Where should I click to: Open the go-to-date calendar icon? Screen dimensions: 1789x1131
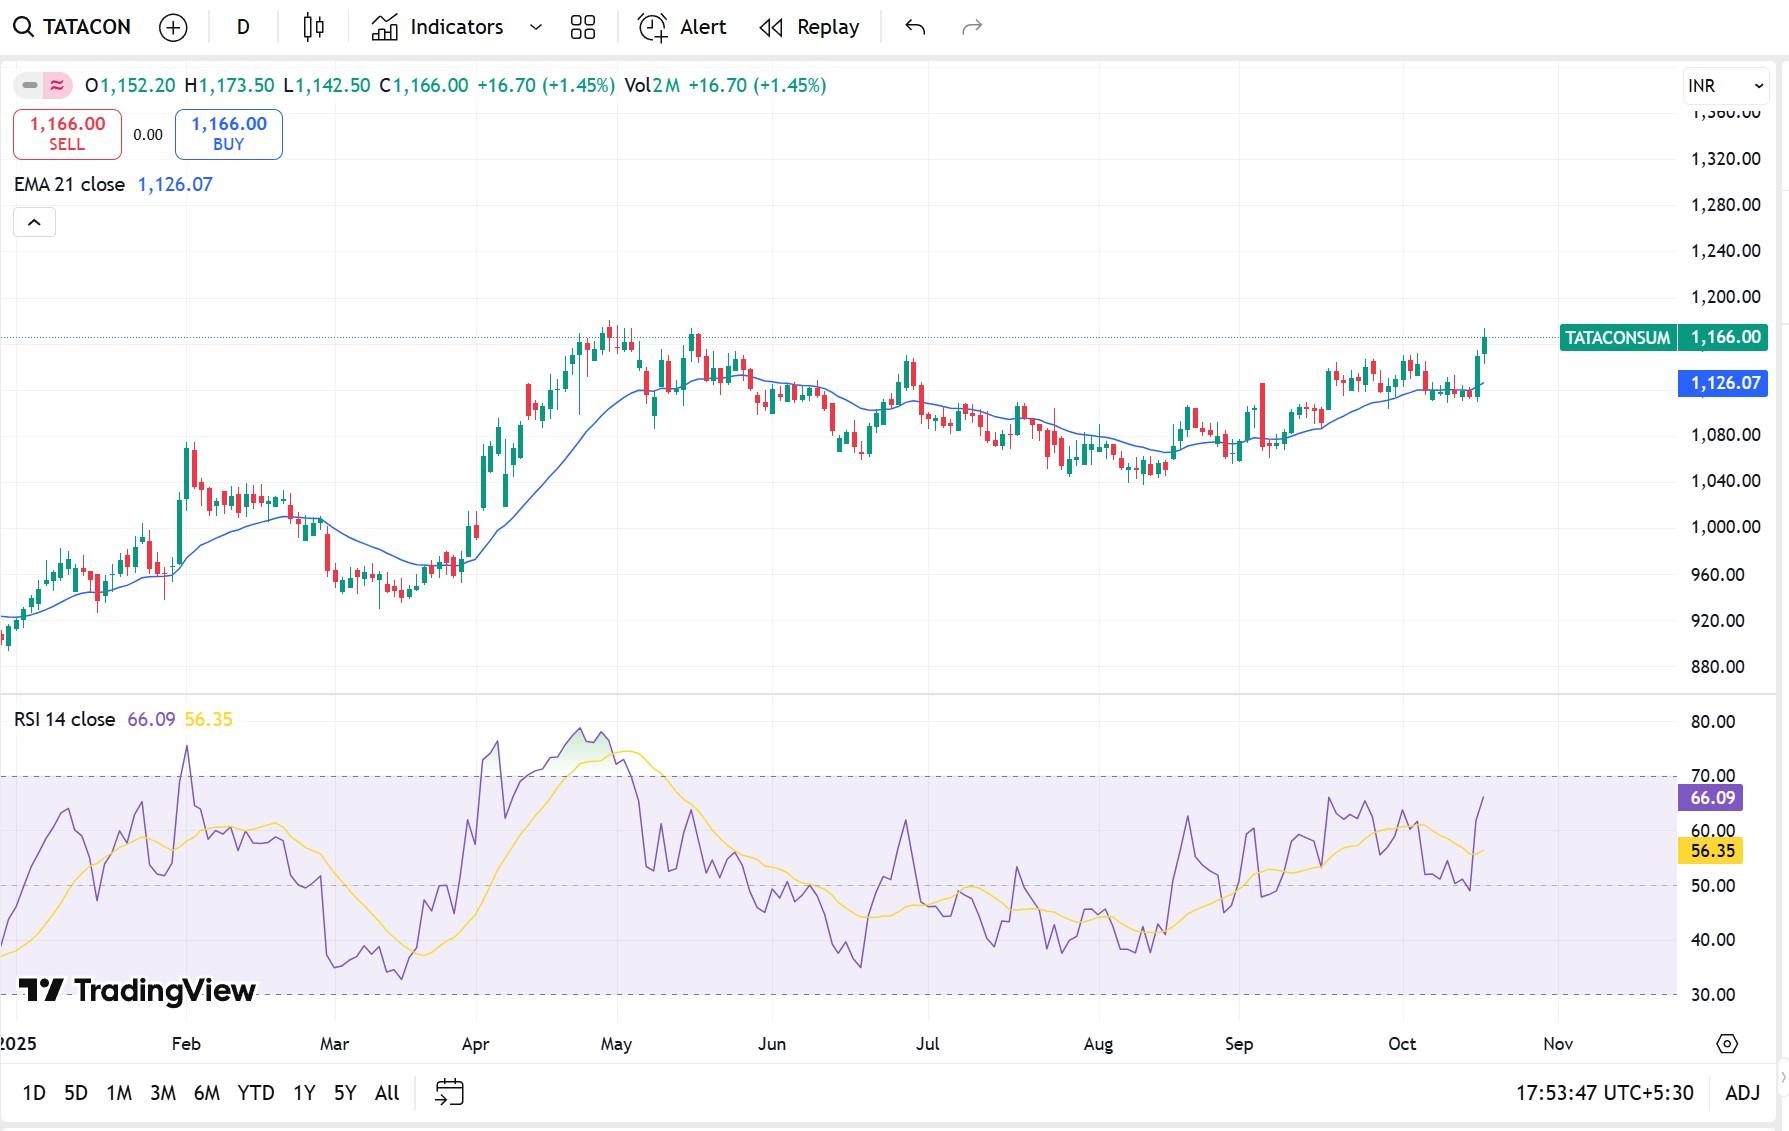(x=450, y=1093)
